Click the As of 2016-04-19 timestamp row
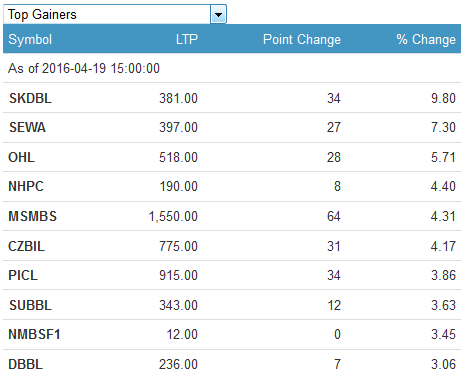 click(232, 68)
